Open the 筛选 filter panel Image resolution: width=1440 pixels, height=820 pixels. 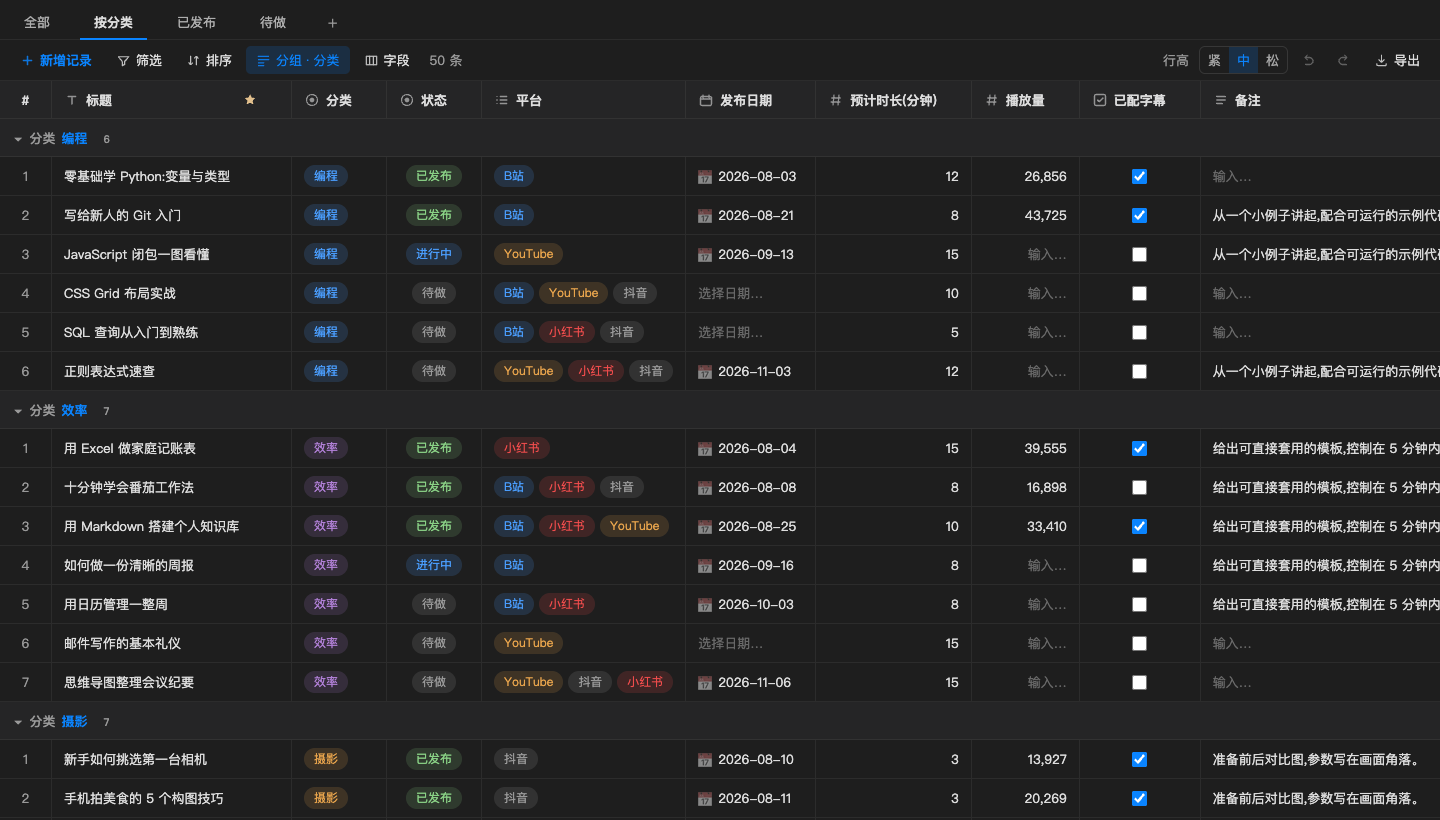point(139,61)
